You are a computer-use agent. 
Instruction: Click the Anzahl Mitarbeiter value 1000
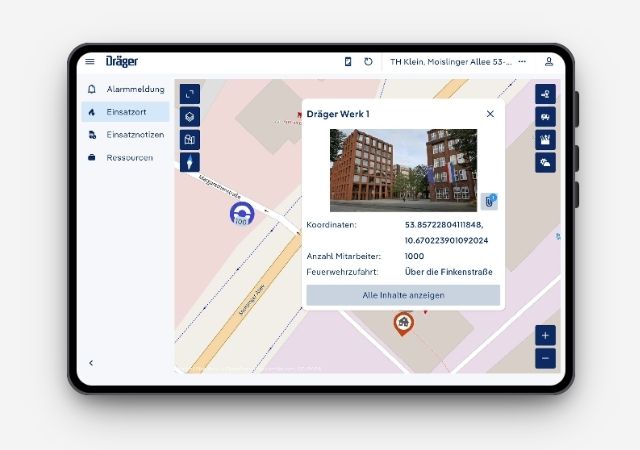414,256
